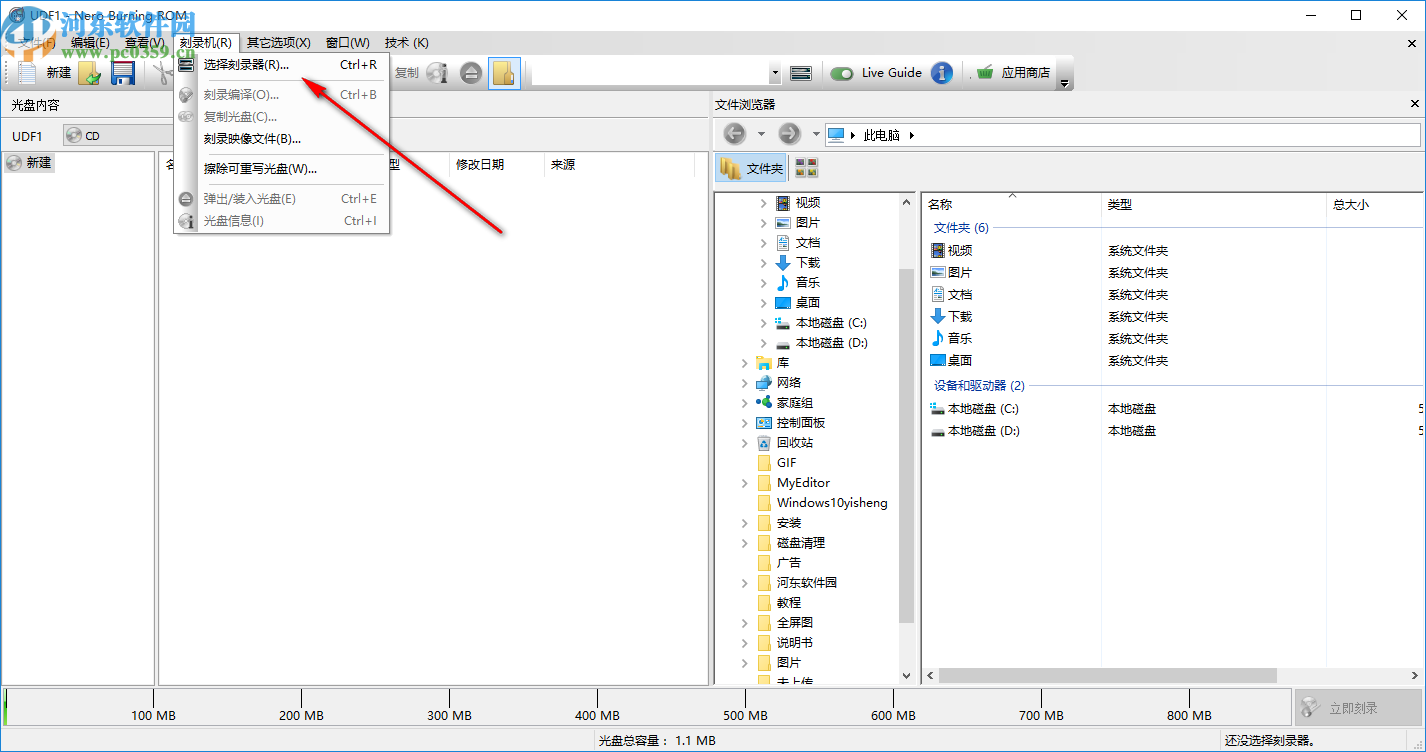Open the app store basket icon
The height and width of the screenshot is (752, 1426).
[985, 72]
